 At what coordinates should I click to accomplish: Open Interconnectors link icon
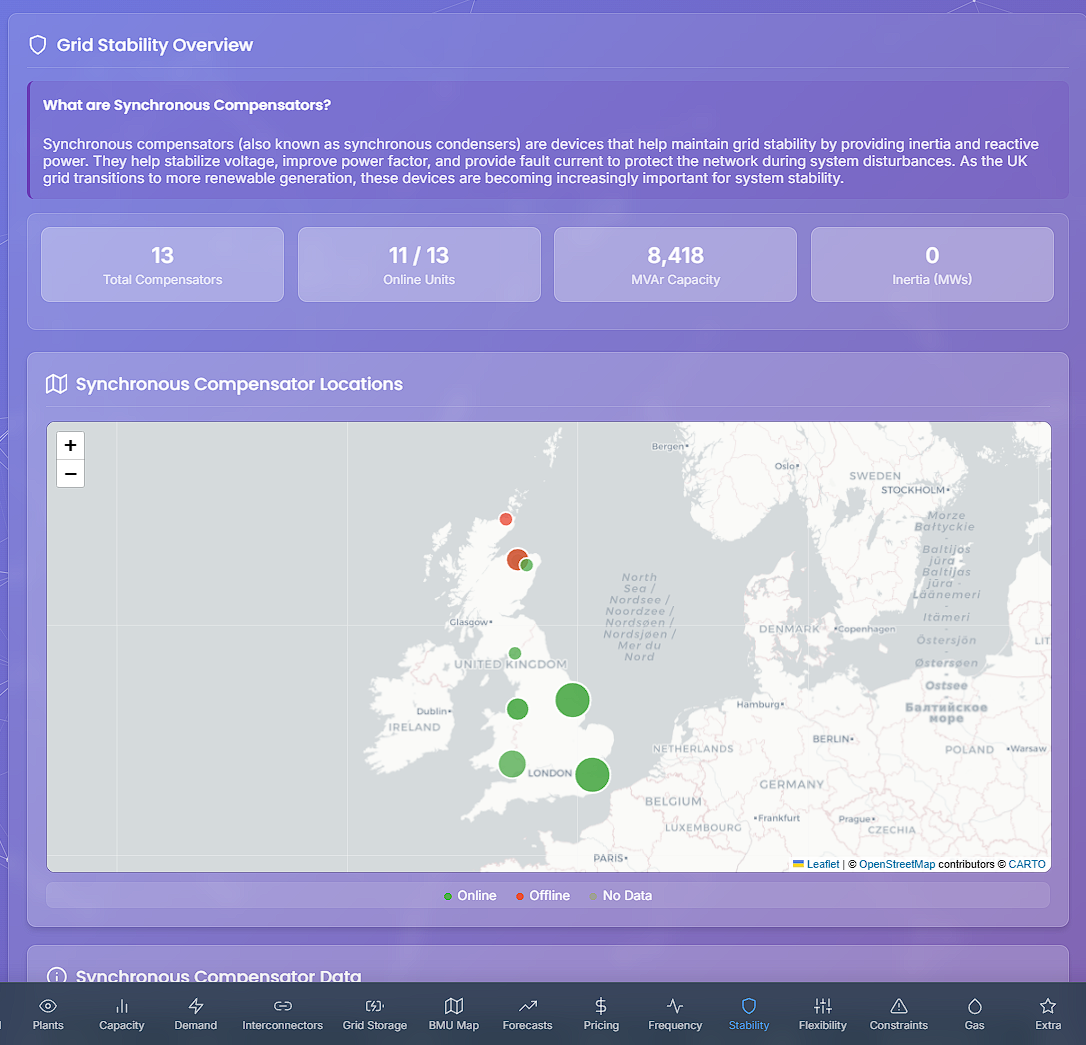click(x=283, y=1006)
